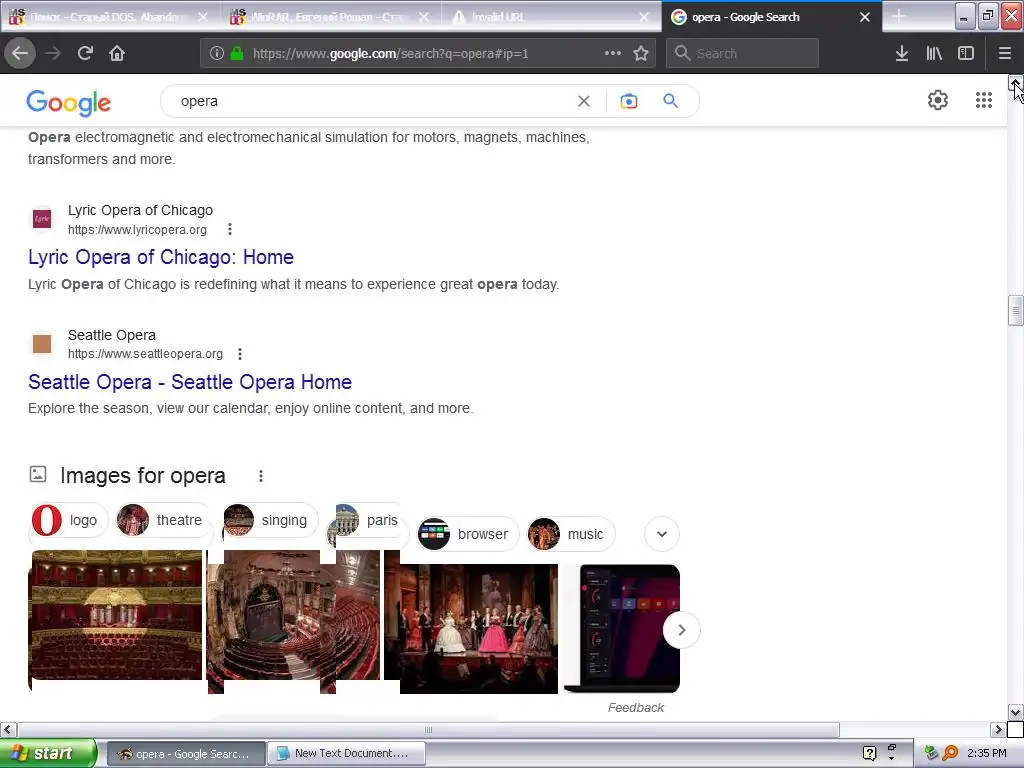Toggle the sidebar view icon
The width and height of the screenshot is (1024, 768).
click(x=966, y=53)
